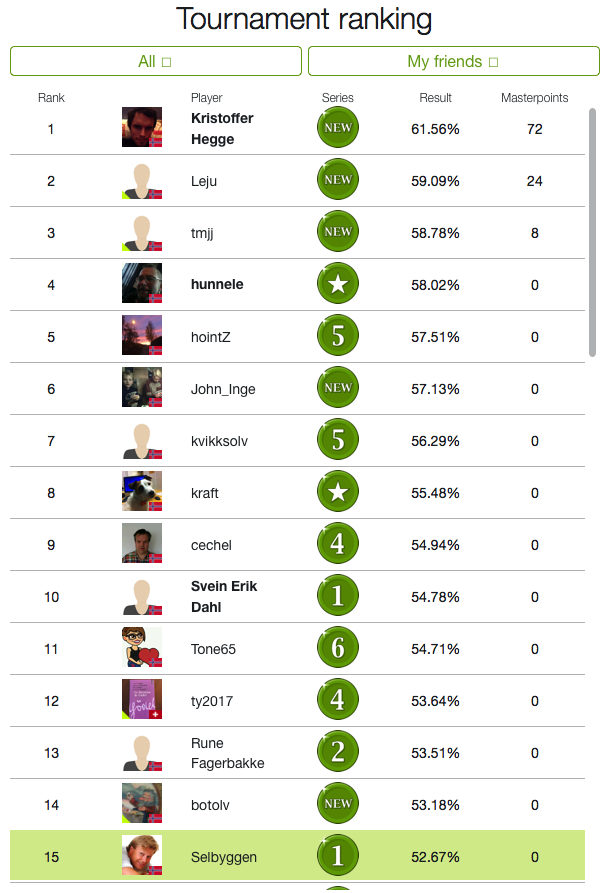Open the player name Svein Erik Dahl
Image resolution: width=605 pixels, height=893 pixels.
pos(224,597)
